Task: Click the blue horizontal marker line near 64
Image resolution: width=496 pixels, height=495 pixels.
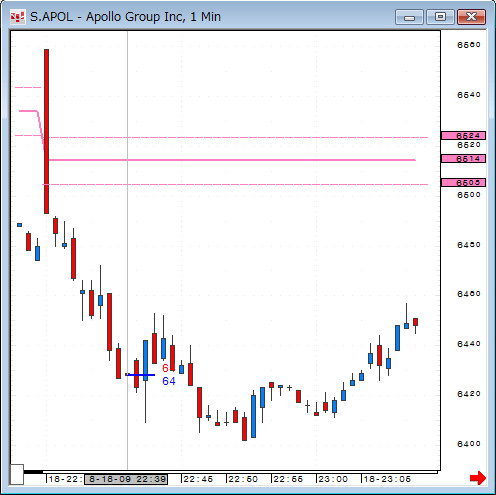Action: [x=140, y=375]
